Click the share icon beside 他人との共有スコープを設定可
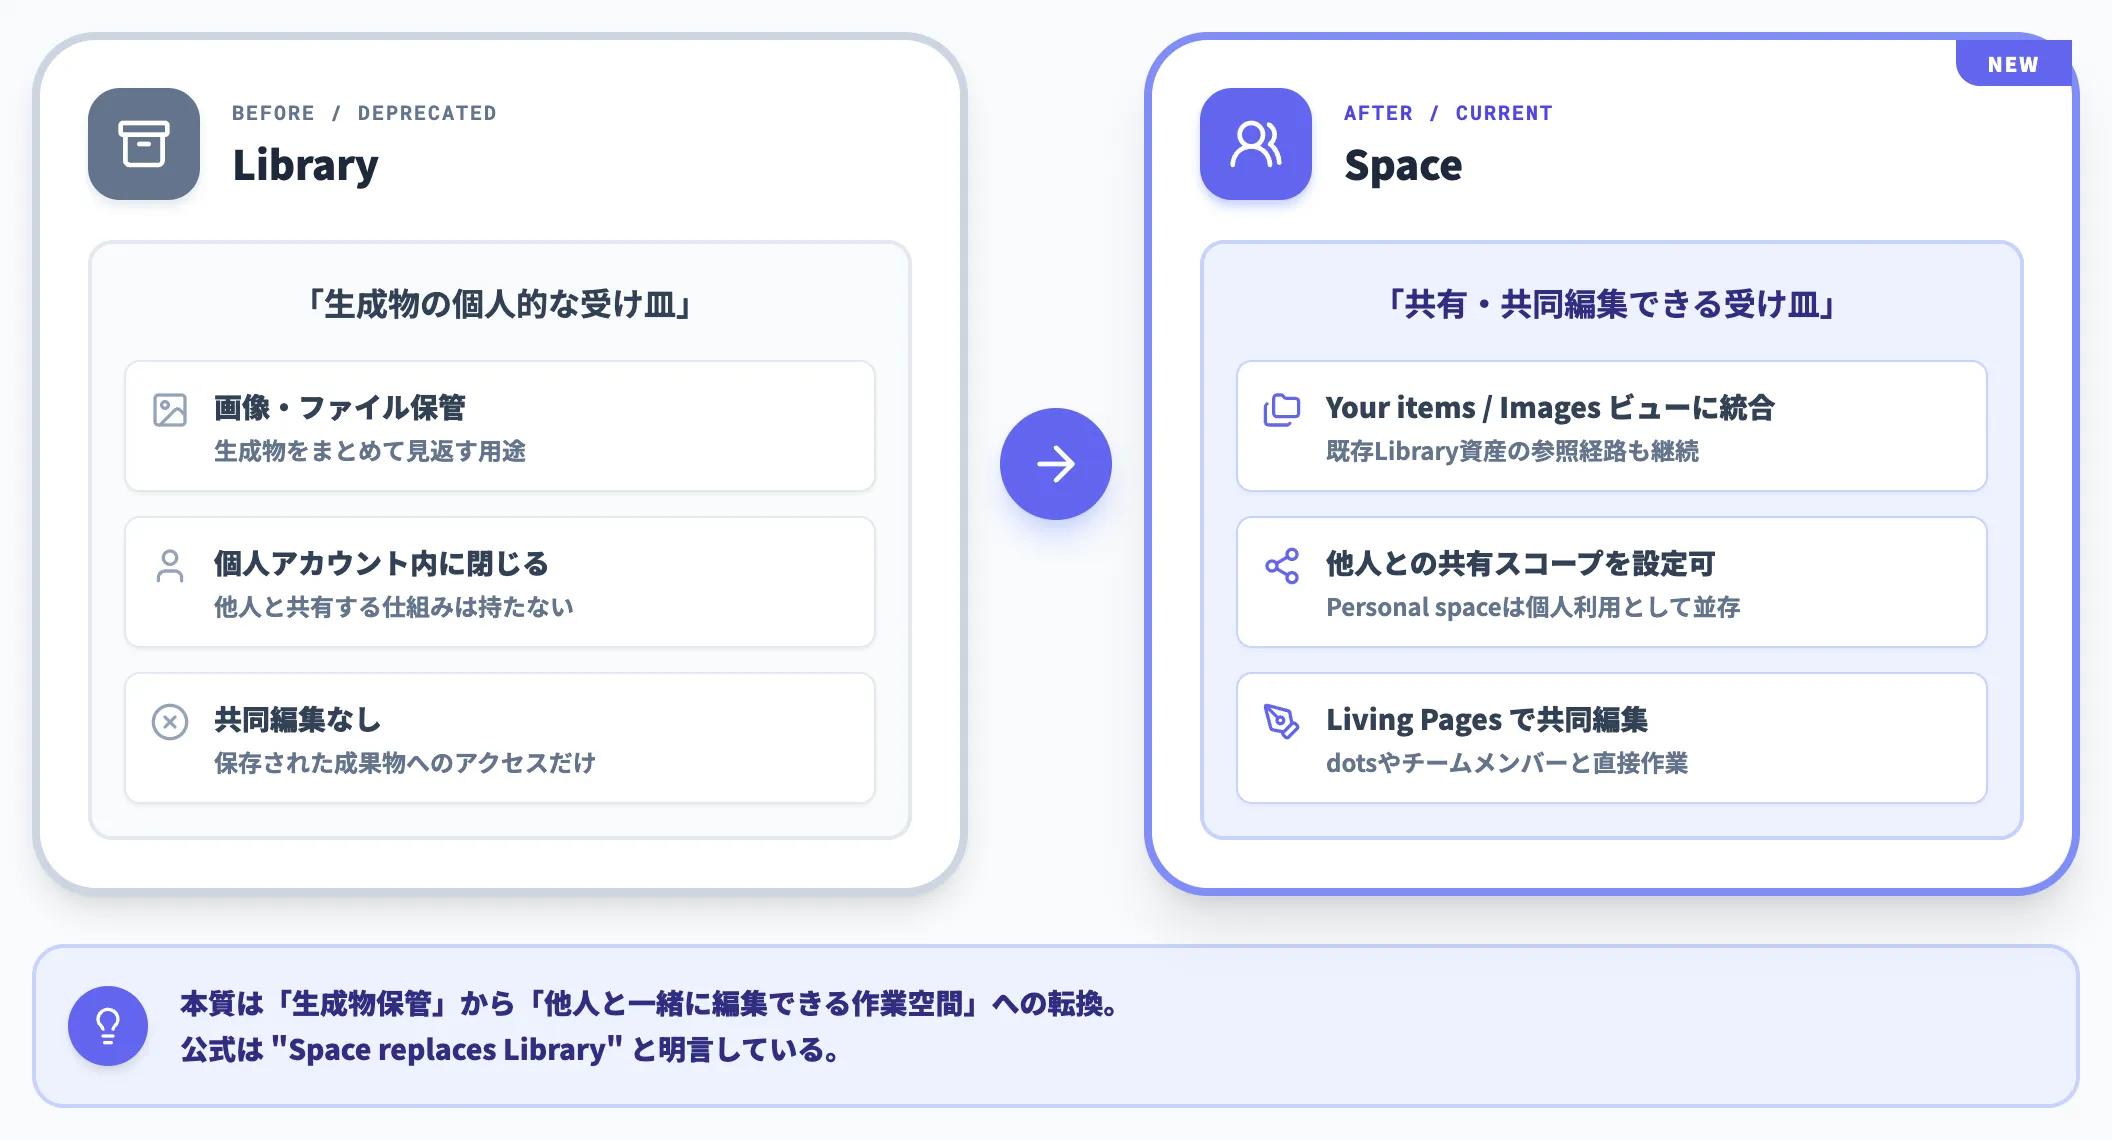 1282,566
